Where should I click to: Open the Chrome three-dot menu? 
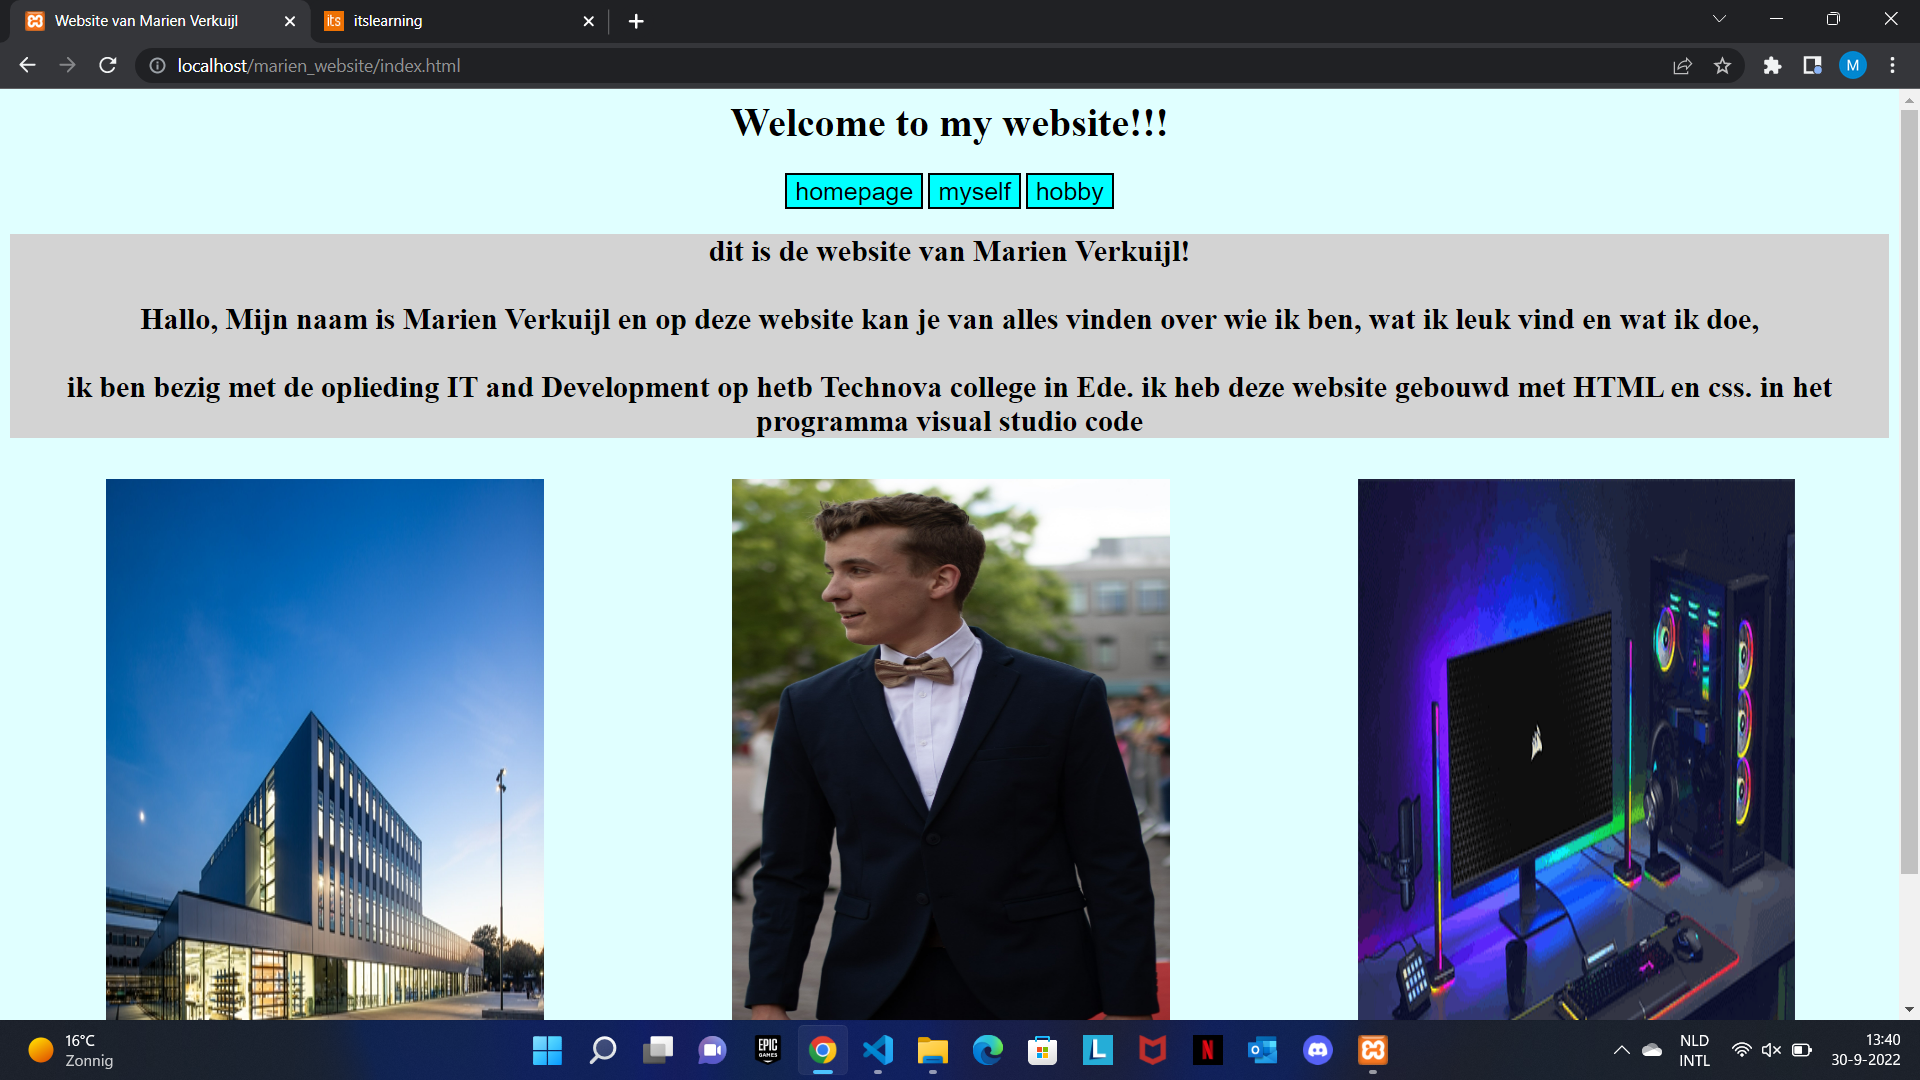click(1892, 66)
